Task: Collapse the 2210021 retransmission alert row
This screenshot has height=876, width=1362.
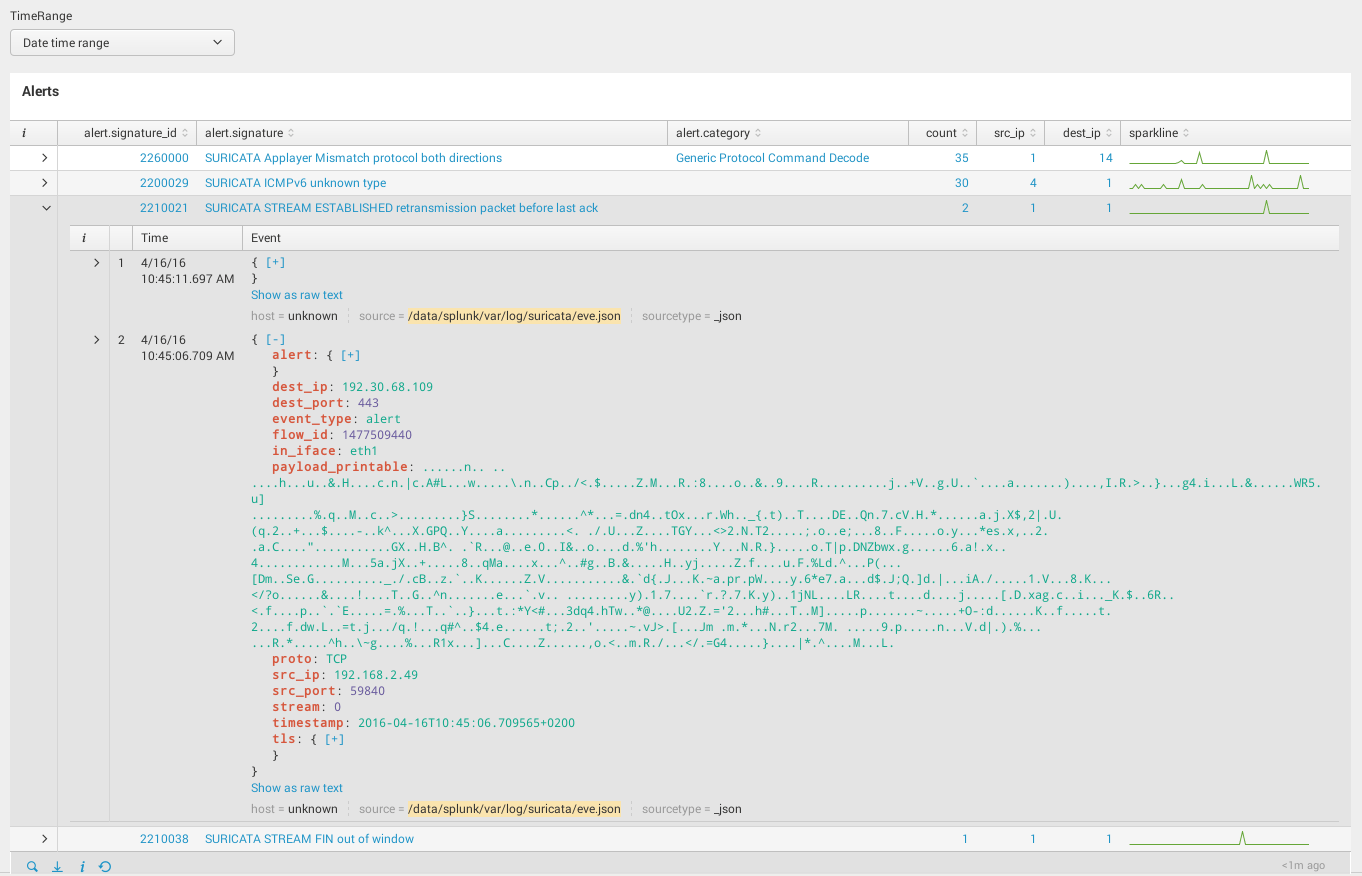Action: 44,207
